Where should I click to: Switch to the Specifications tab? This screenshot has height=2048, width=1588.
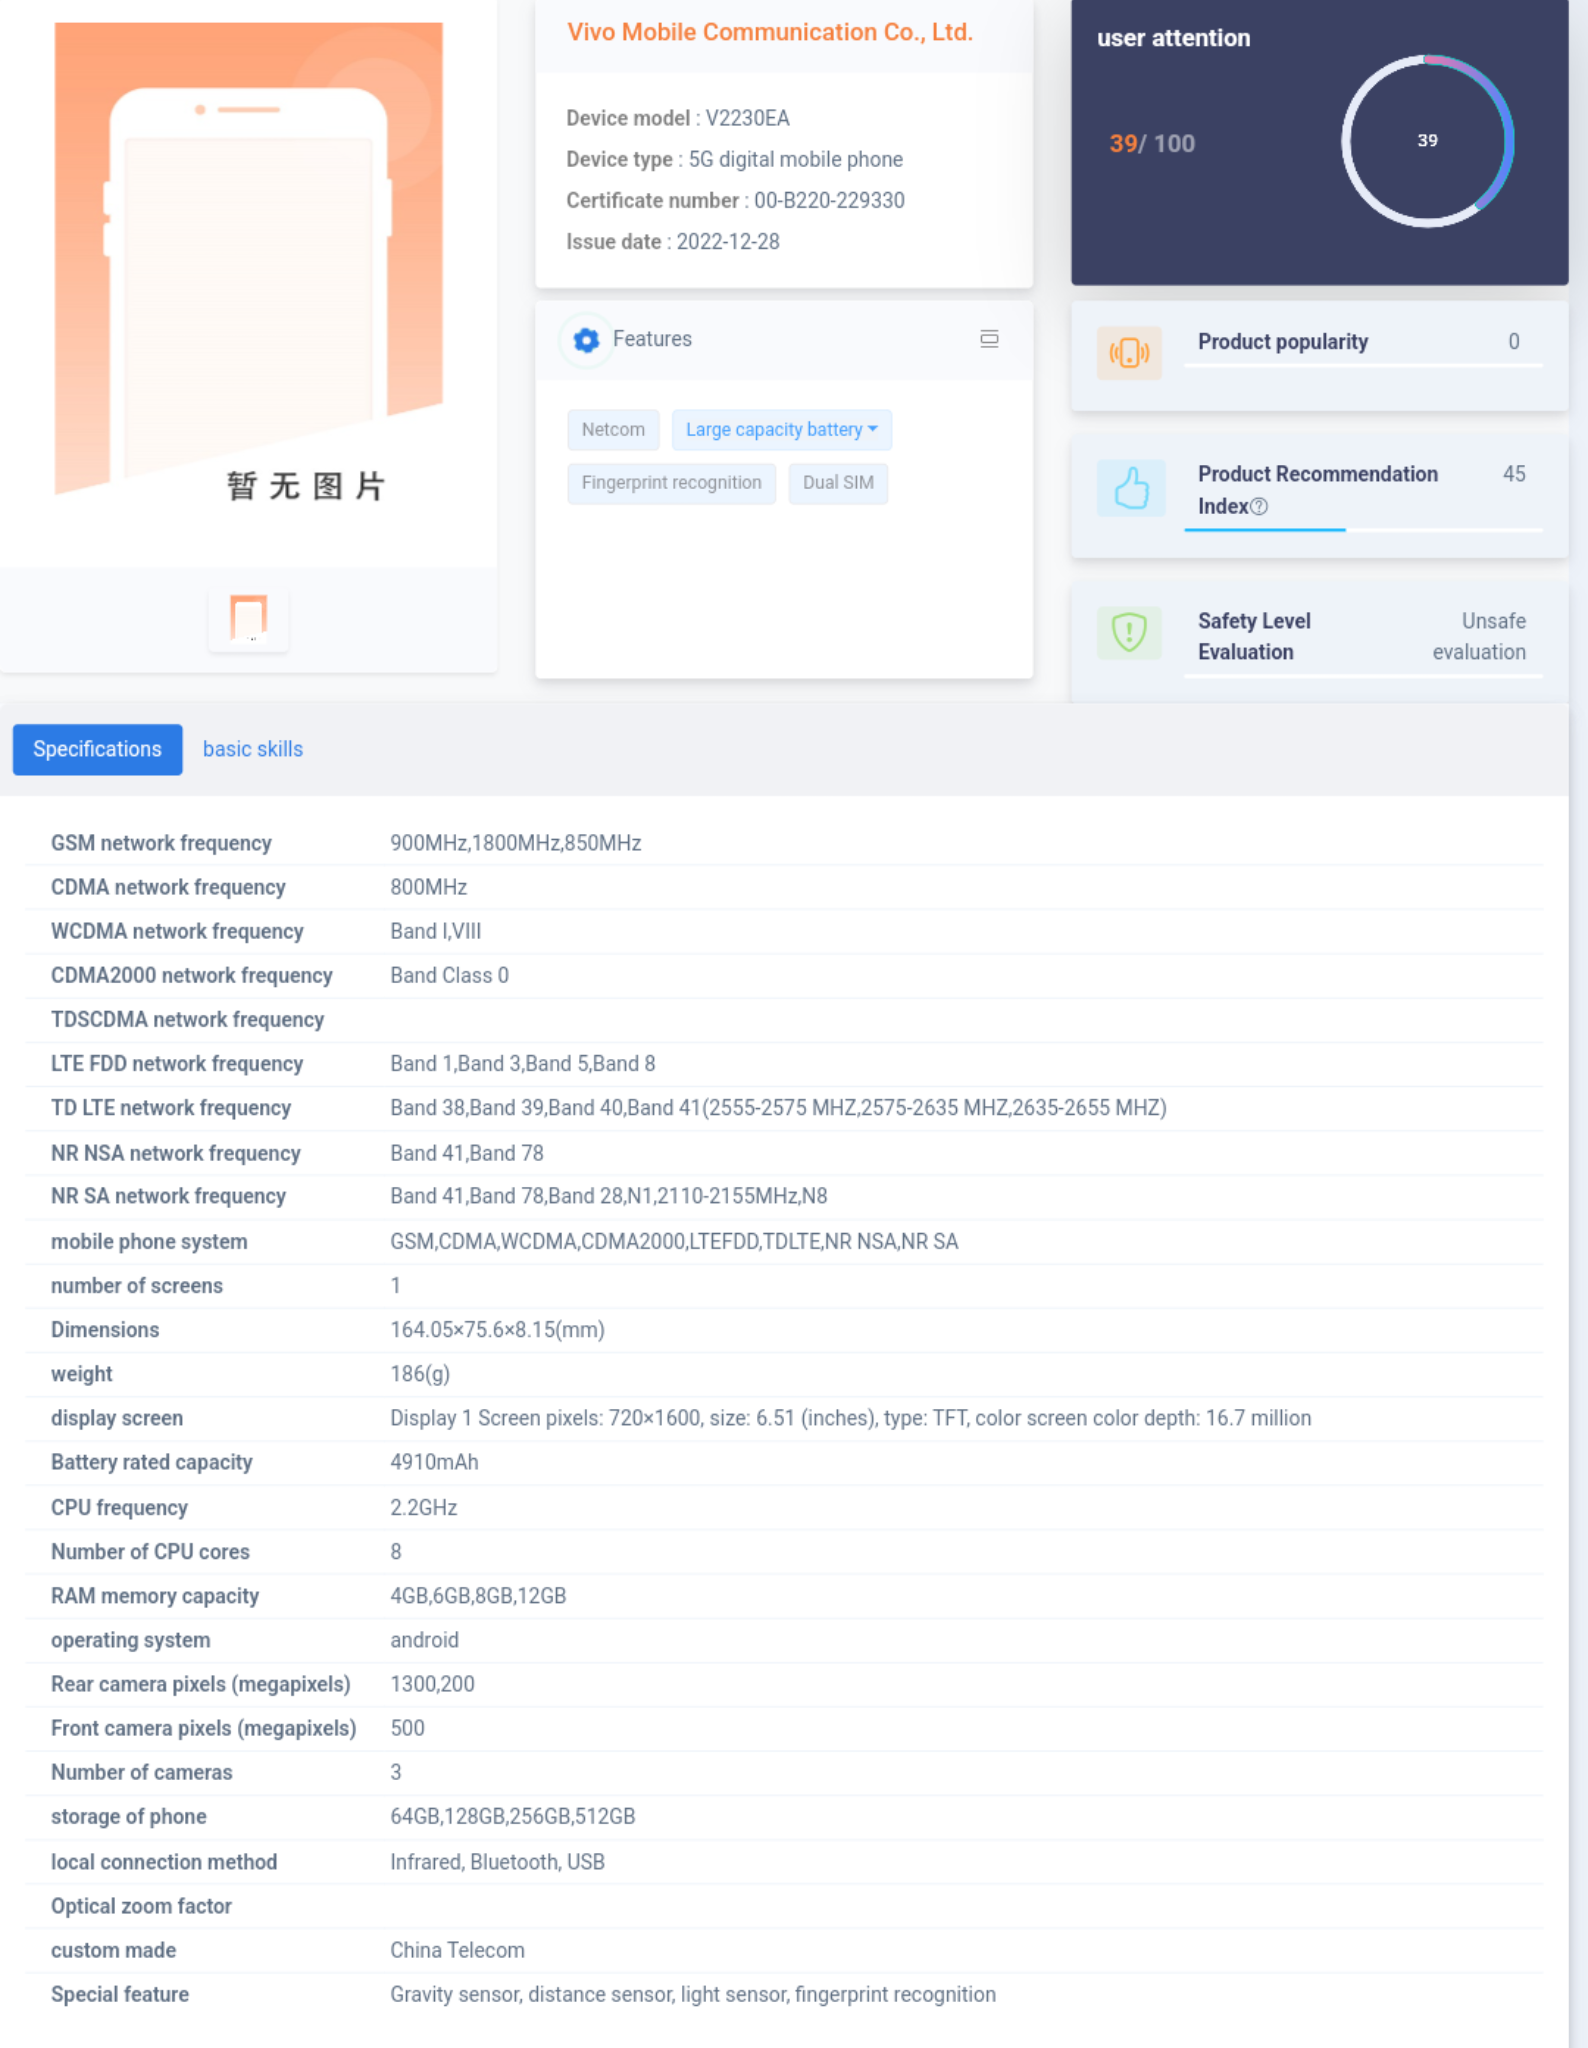click(x=97, y=749)
